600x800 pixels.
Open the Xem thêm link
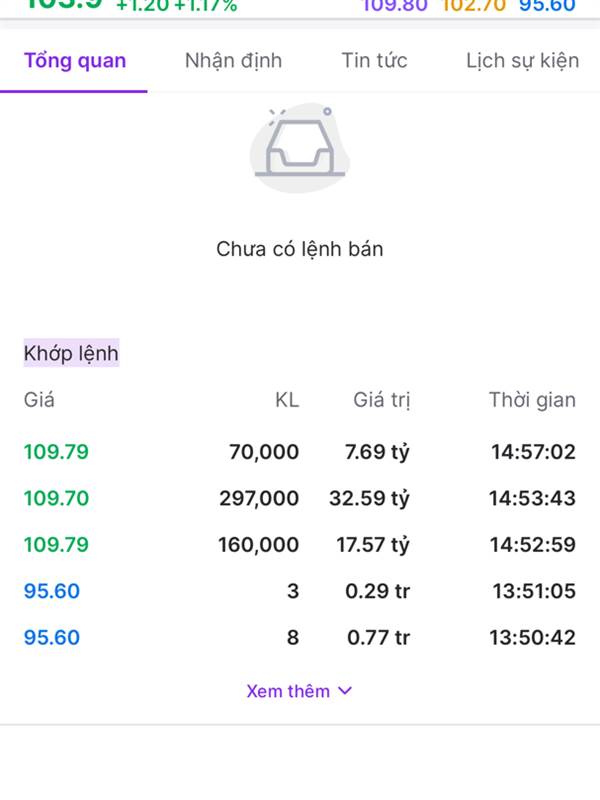click(x=288, y=691)
